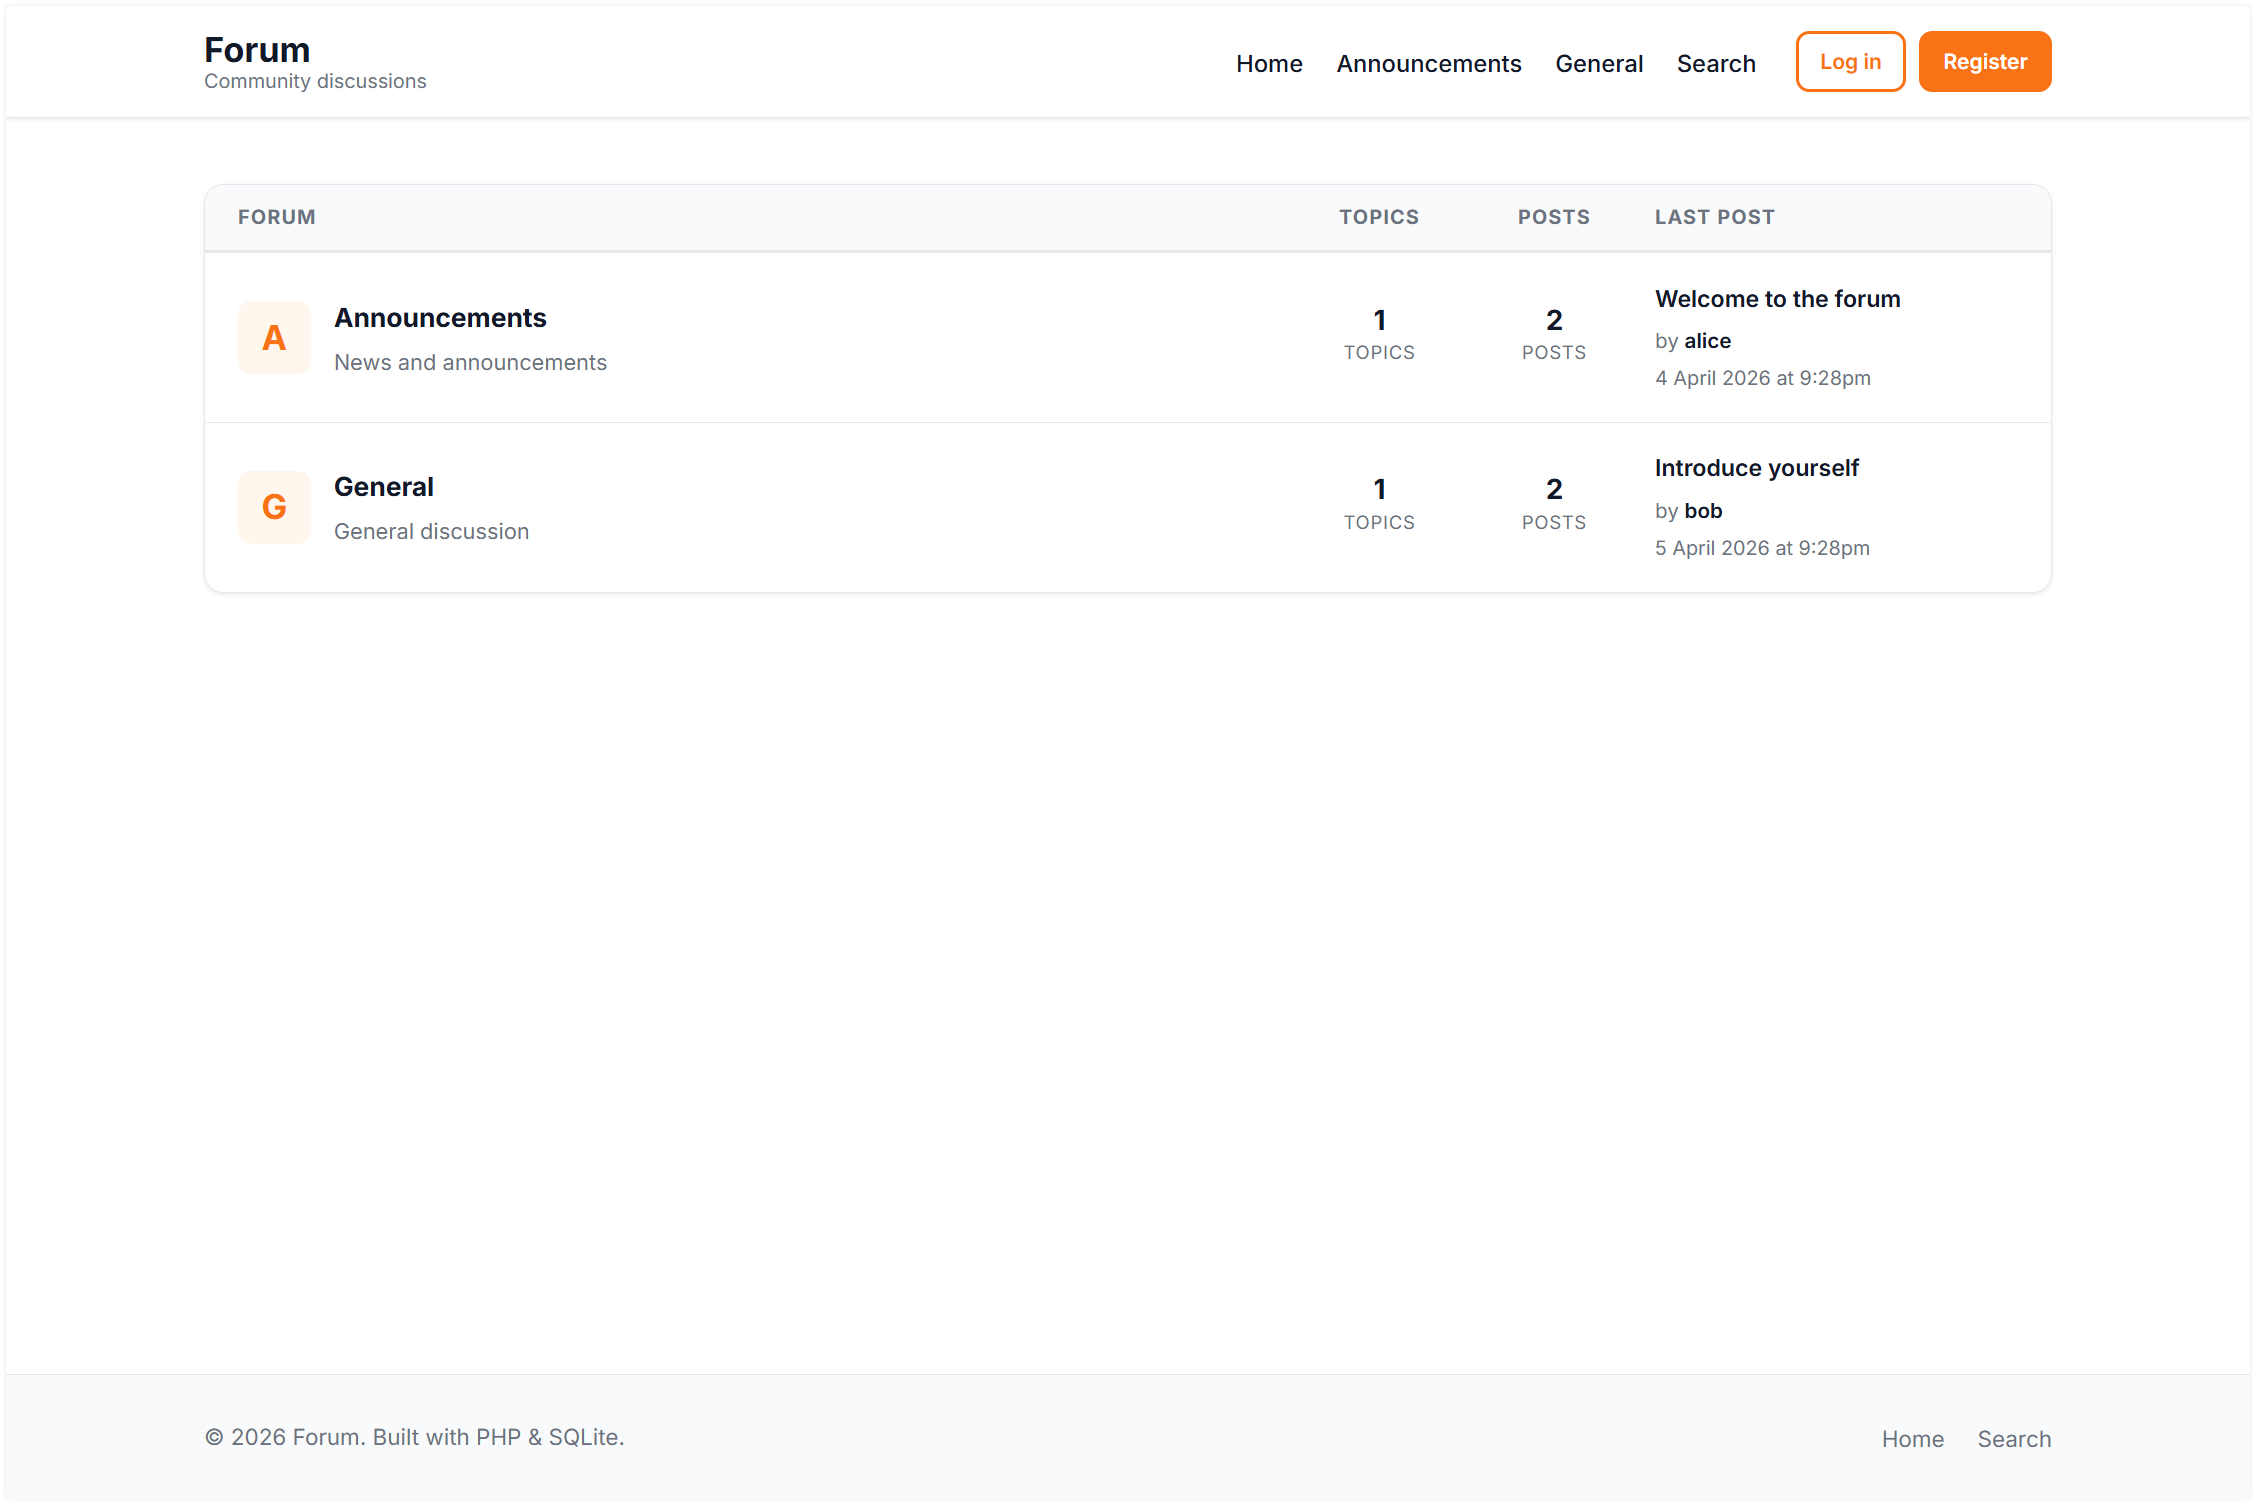The image size is (2256, 1504).
Task: Open the "Welcome to the forum" topic
Action: tap(1777, 298)
